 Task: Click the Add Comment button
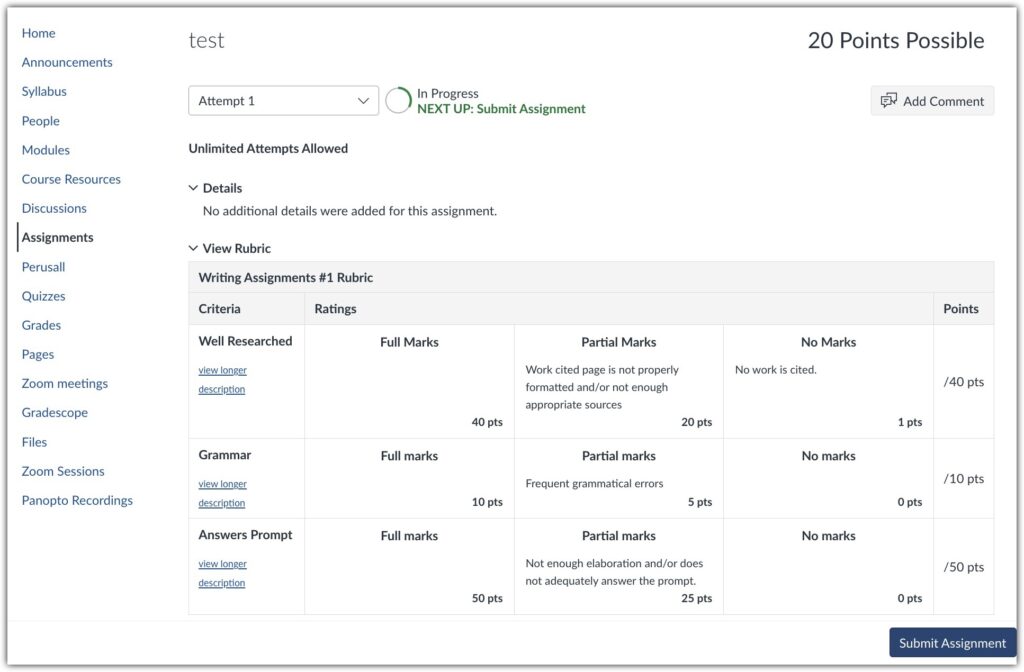pos(932,100)
